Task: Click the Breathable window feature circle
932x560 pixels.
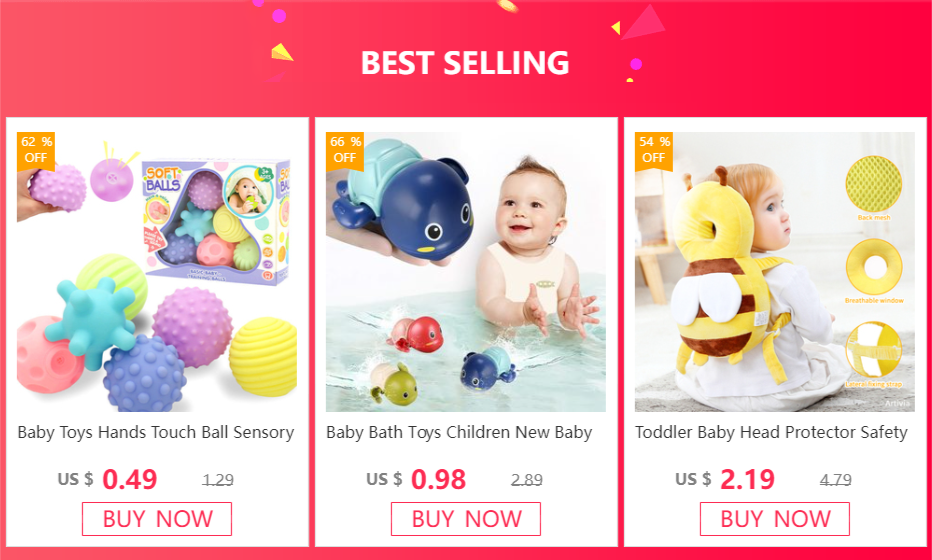Action: [874, 267]
